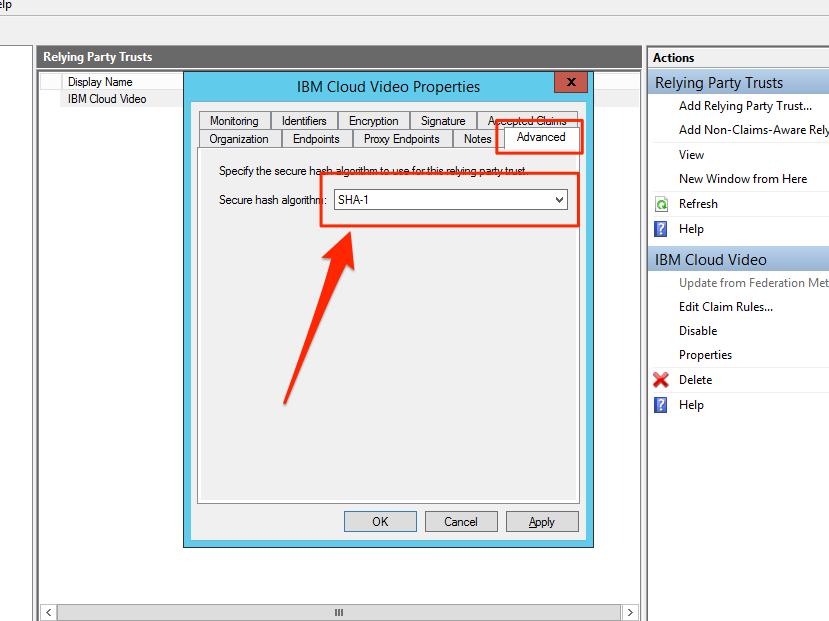829x621 pixels.
Task: Switch to the Identifiers tab
Action: [304, 121]
